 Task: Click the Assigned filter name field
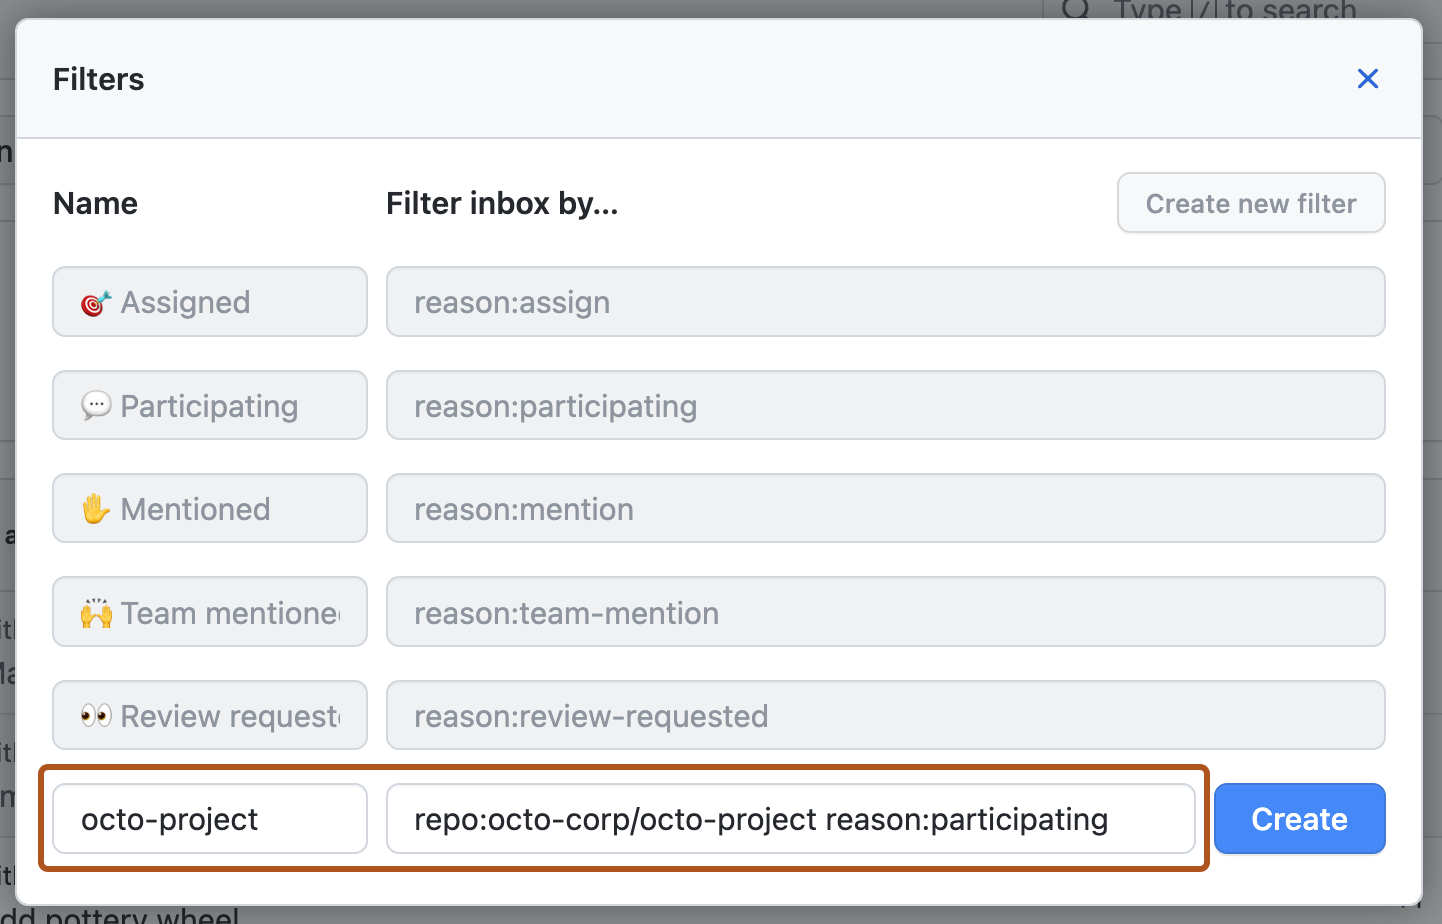coord(209,301)
